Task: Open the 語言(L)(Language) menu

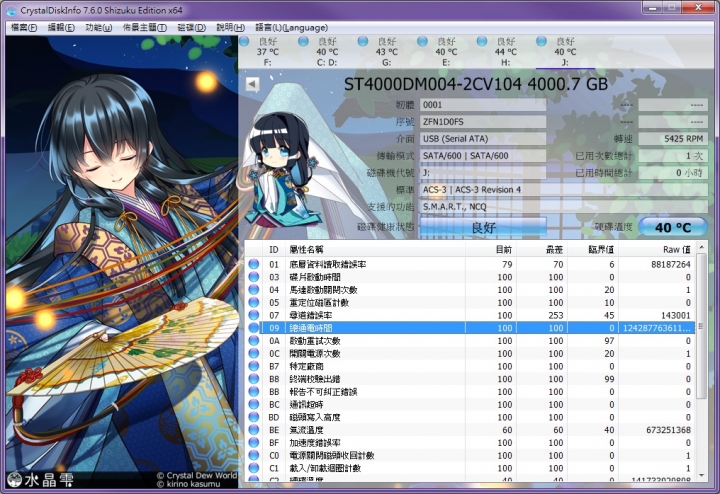Action: click(x=292, y=28)
